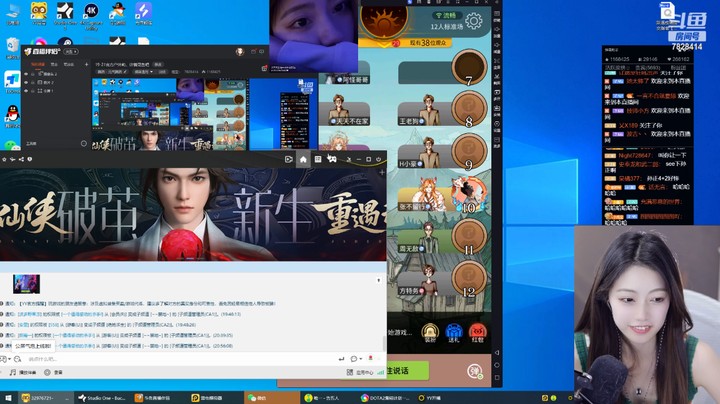Click Android back triangle in emulator sidebar
Screen dimensions: 720x404
[x=497, y=353]
